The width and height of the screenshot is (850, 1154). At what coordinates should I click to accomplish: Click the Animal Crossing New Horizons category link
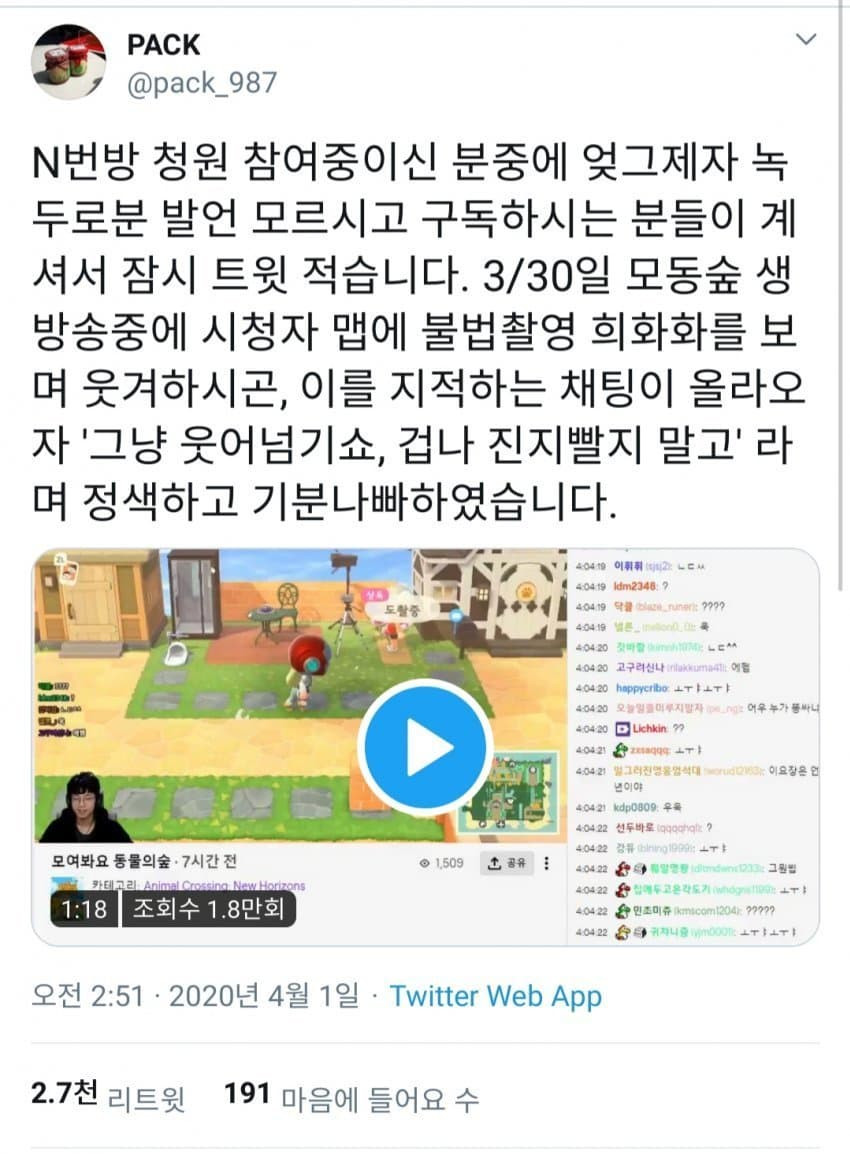click(x=224, y=885)
